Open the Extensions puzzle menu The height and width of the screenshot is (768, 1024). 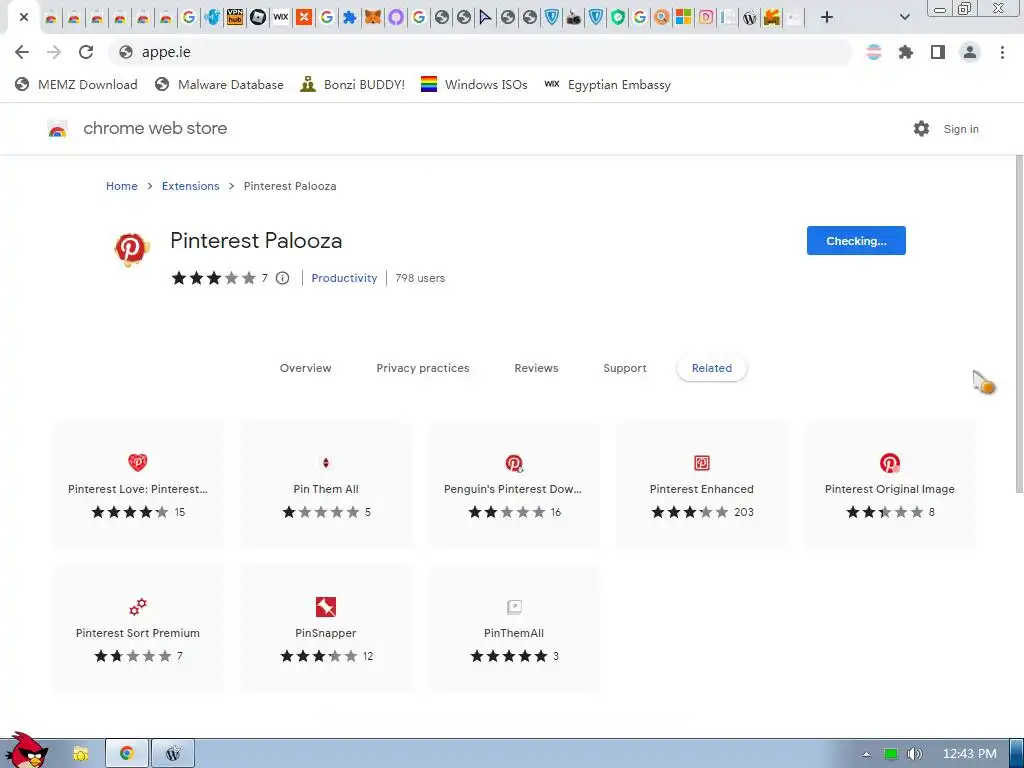tap(906, 52)
